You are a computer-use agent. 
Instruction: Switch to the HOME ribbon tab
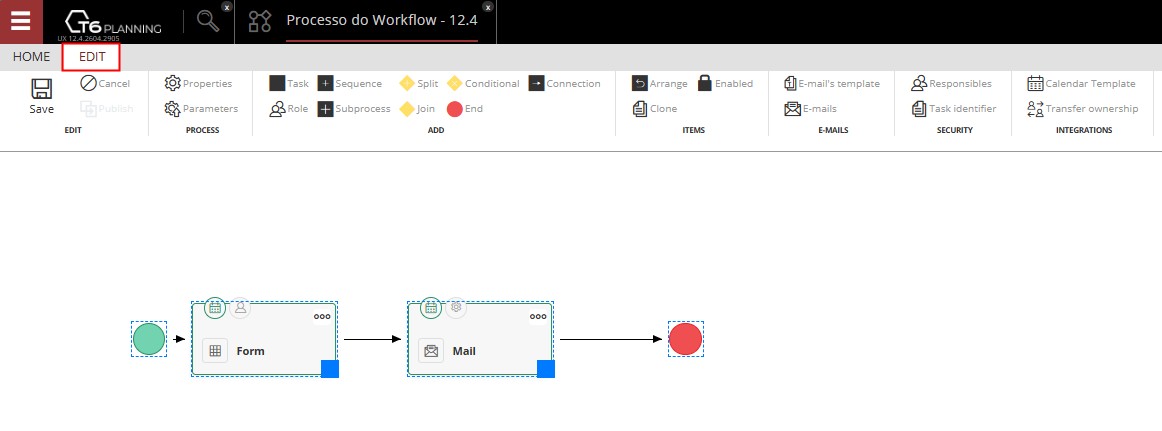[x=32, y=57]
